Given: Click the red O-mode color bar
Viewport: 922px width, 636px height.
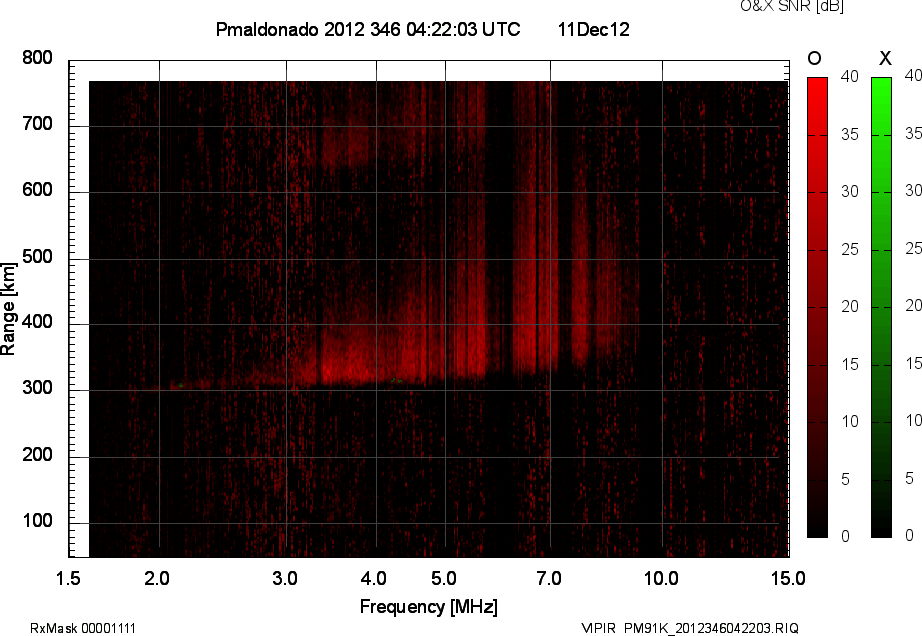Looking at the screenshot, I should [x=817, y=307].
